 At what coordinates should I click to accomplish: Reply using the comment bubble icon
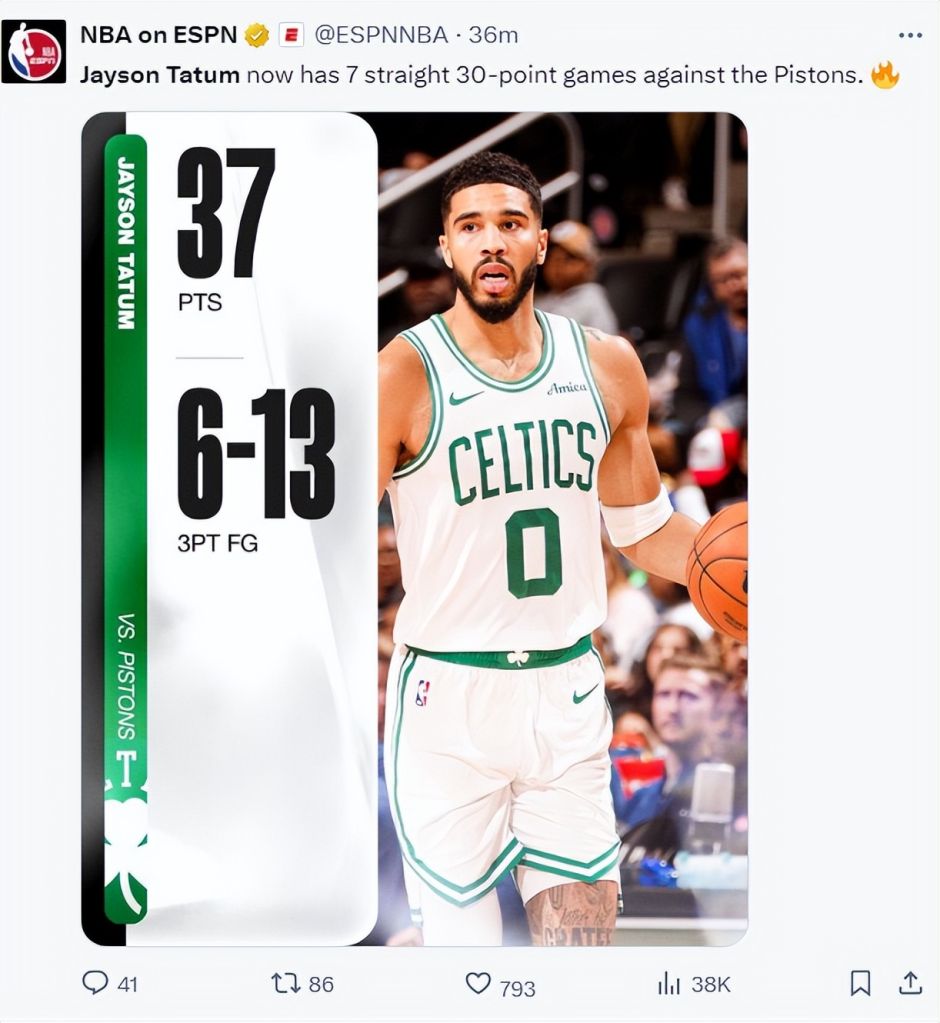95,983
